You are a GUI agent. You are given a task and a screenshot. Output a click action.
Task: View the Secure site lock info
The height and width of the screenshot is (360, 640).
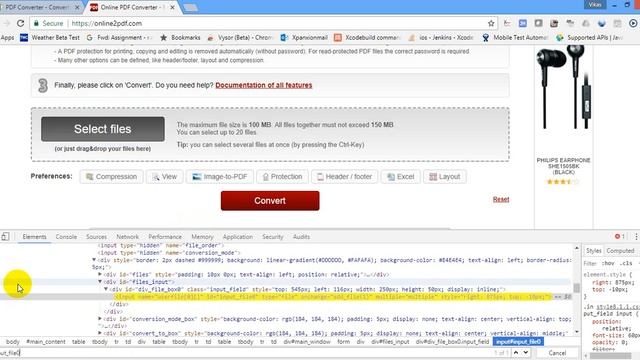click(x=48, y=24)
